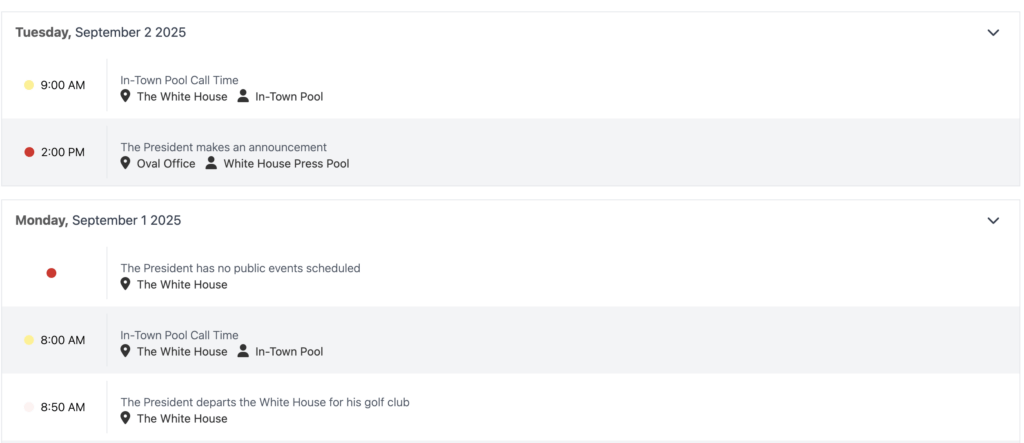Click location pin in Tuesday 9:00 AM event
The height and width of the screenshot is (443, 1024).
pyautogui.click(x=126, y=96)
